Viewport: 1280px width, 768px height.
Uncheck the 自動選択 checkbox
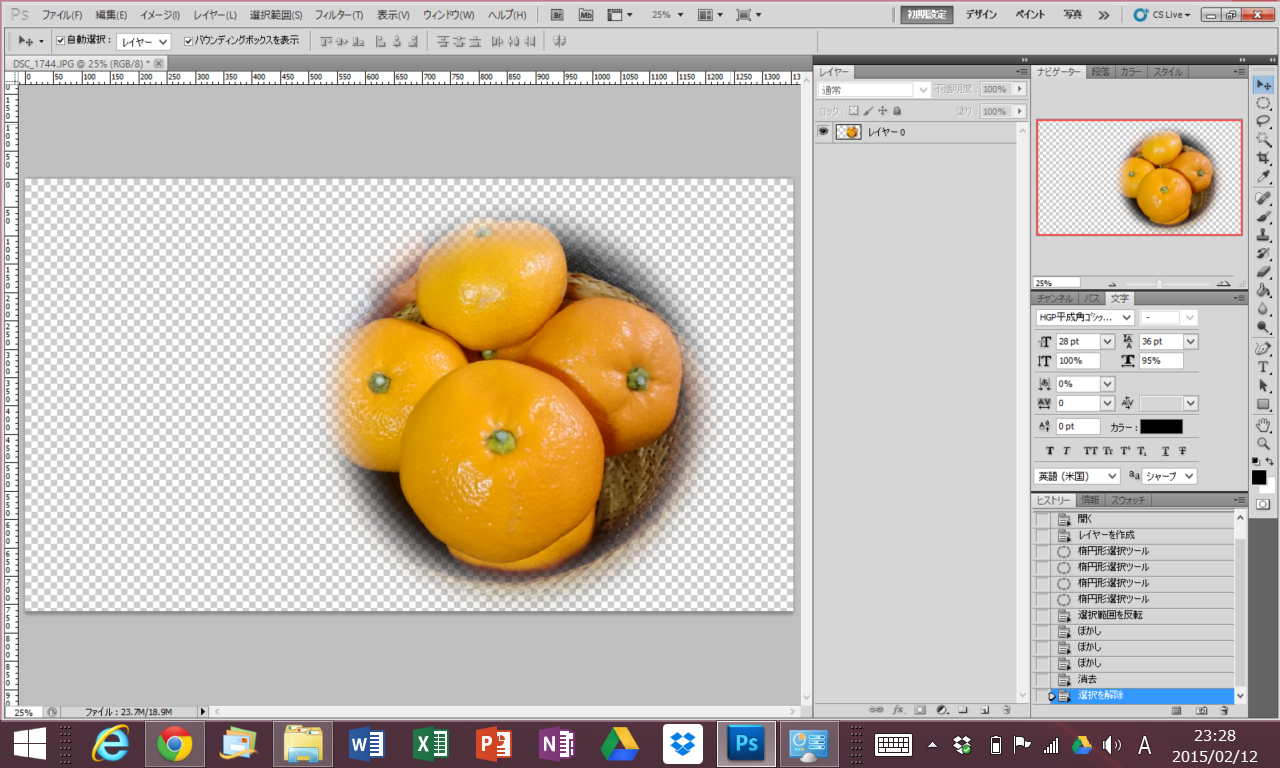pos(60,41)
